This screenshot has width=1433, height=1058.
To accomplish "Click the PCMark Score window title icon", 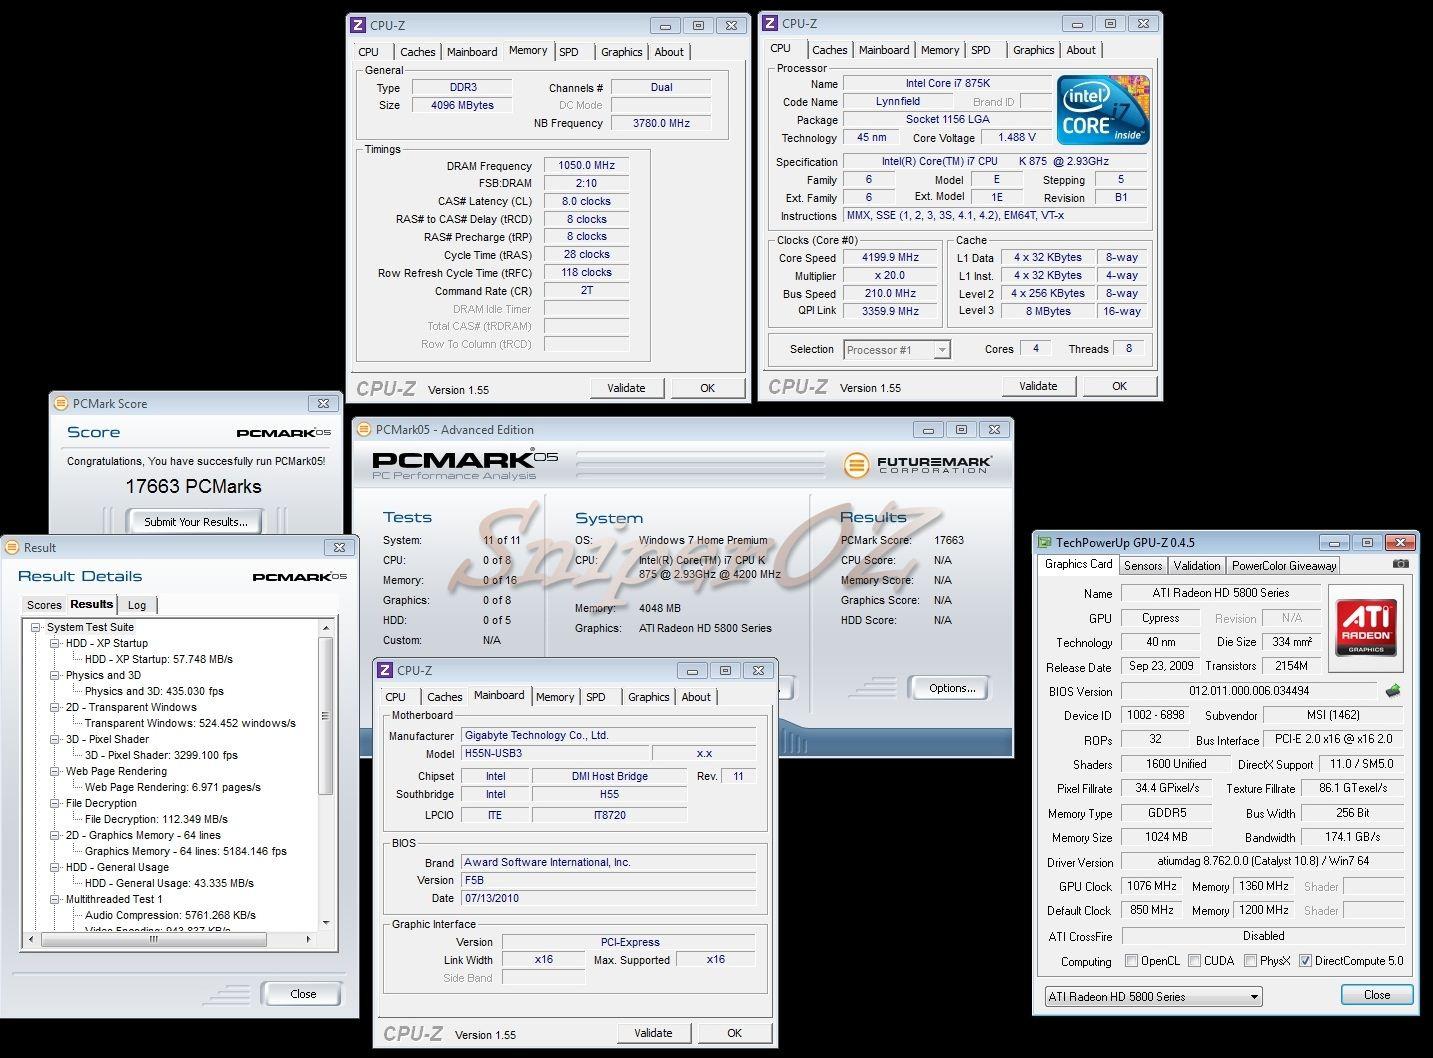I will [x=61, y=403].
